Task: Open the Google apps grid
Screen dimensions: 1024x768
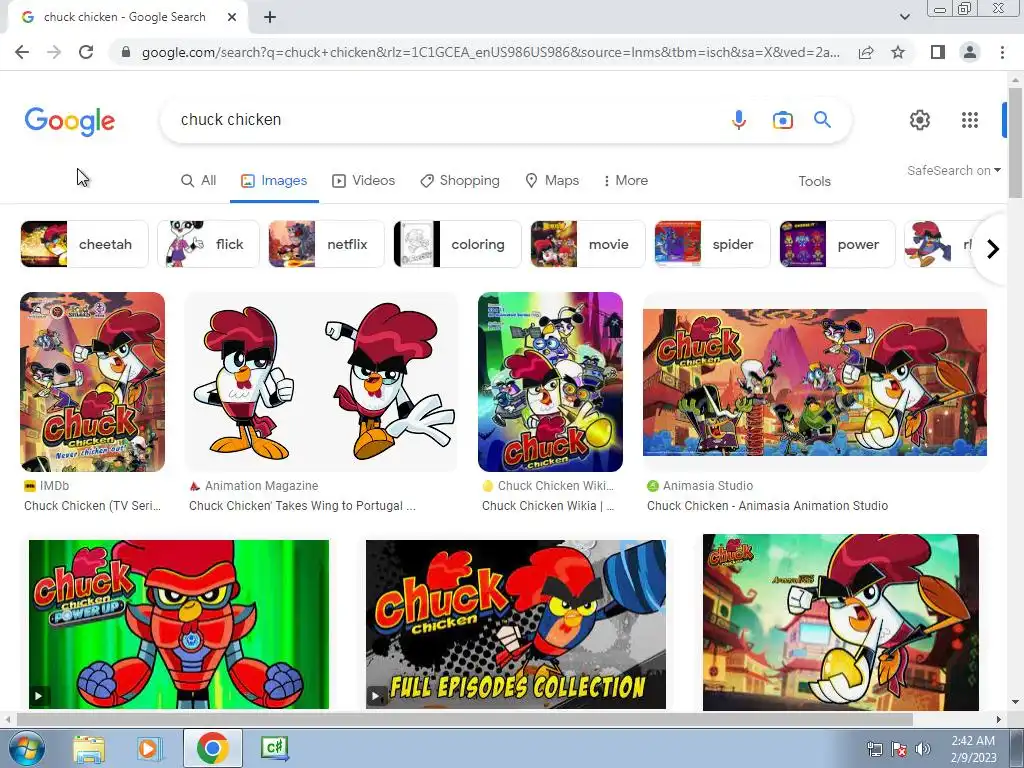Action: [x=970, y=120]
